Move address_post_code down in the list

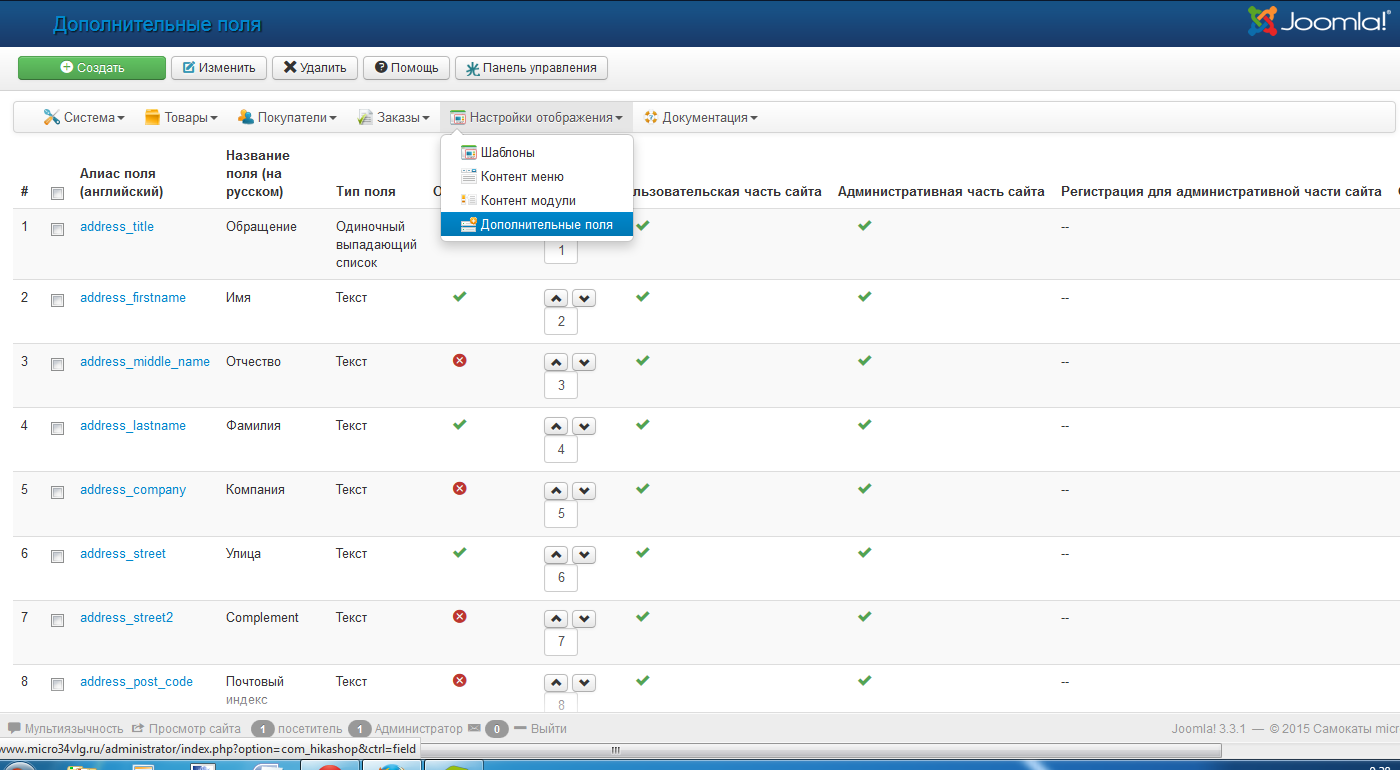click(x=584, y=682)
